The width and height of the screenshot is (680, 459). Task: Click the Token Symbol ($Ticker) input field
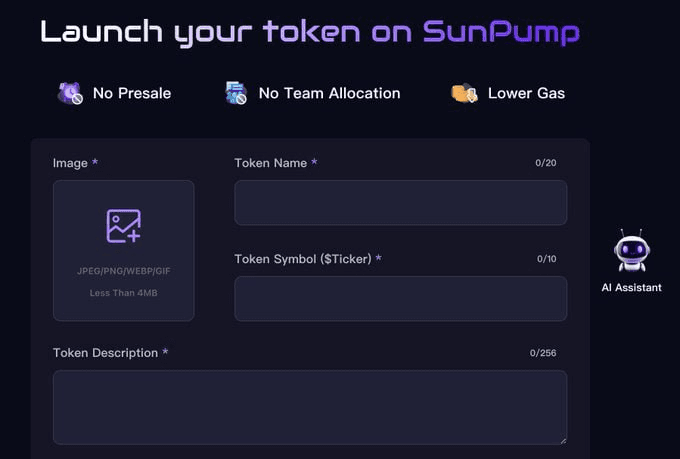click(x=401, y=299)
